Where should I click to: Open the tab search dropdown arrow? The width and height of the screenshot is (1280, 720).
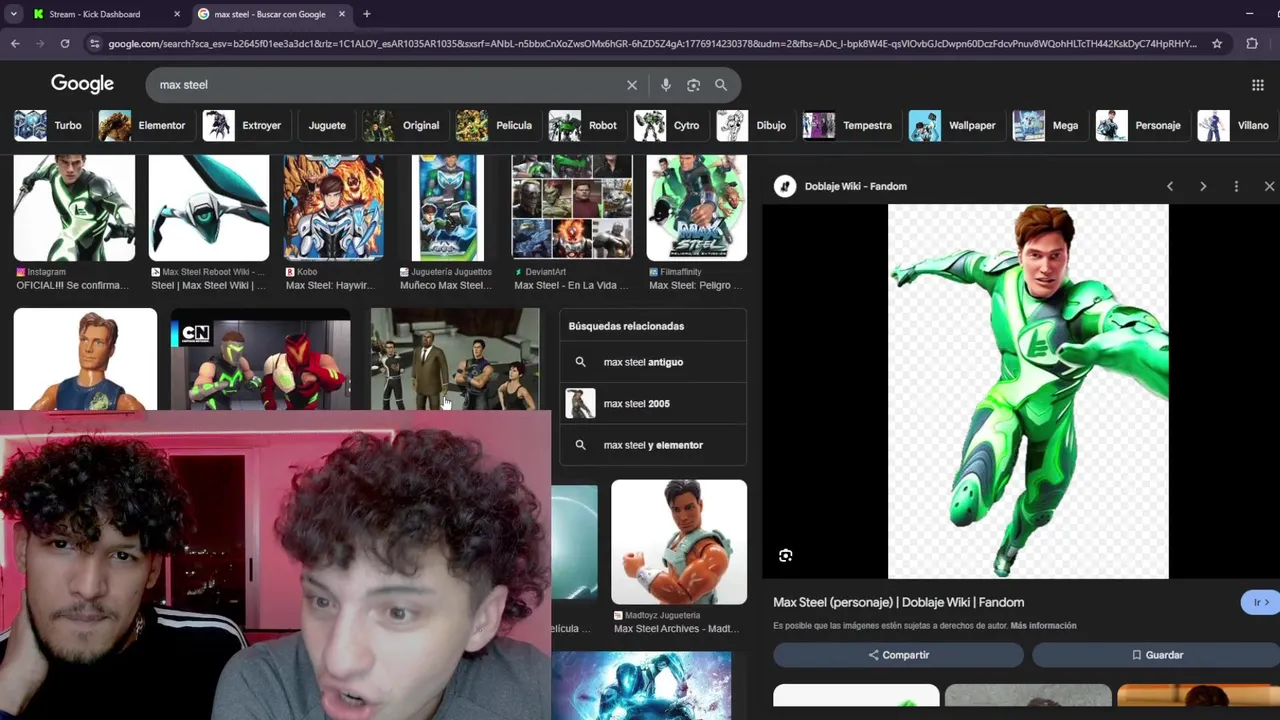tap(13, 14)
